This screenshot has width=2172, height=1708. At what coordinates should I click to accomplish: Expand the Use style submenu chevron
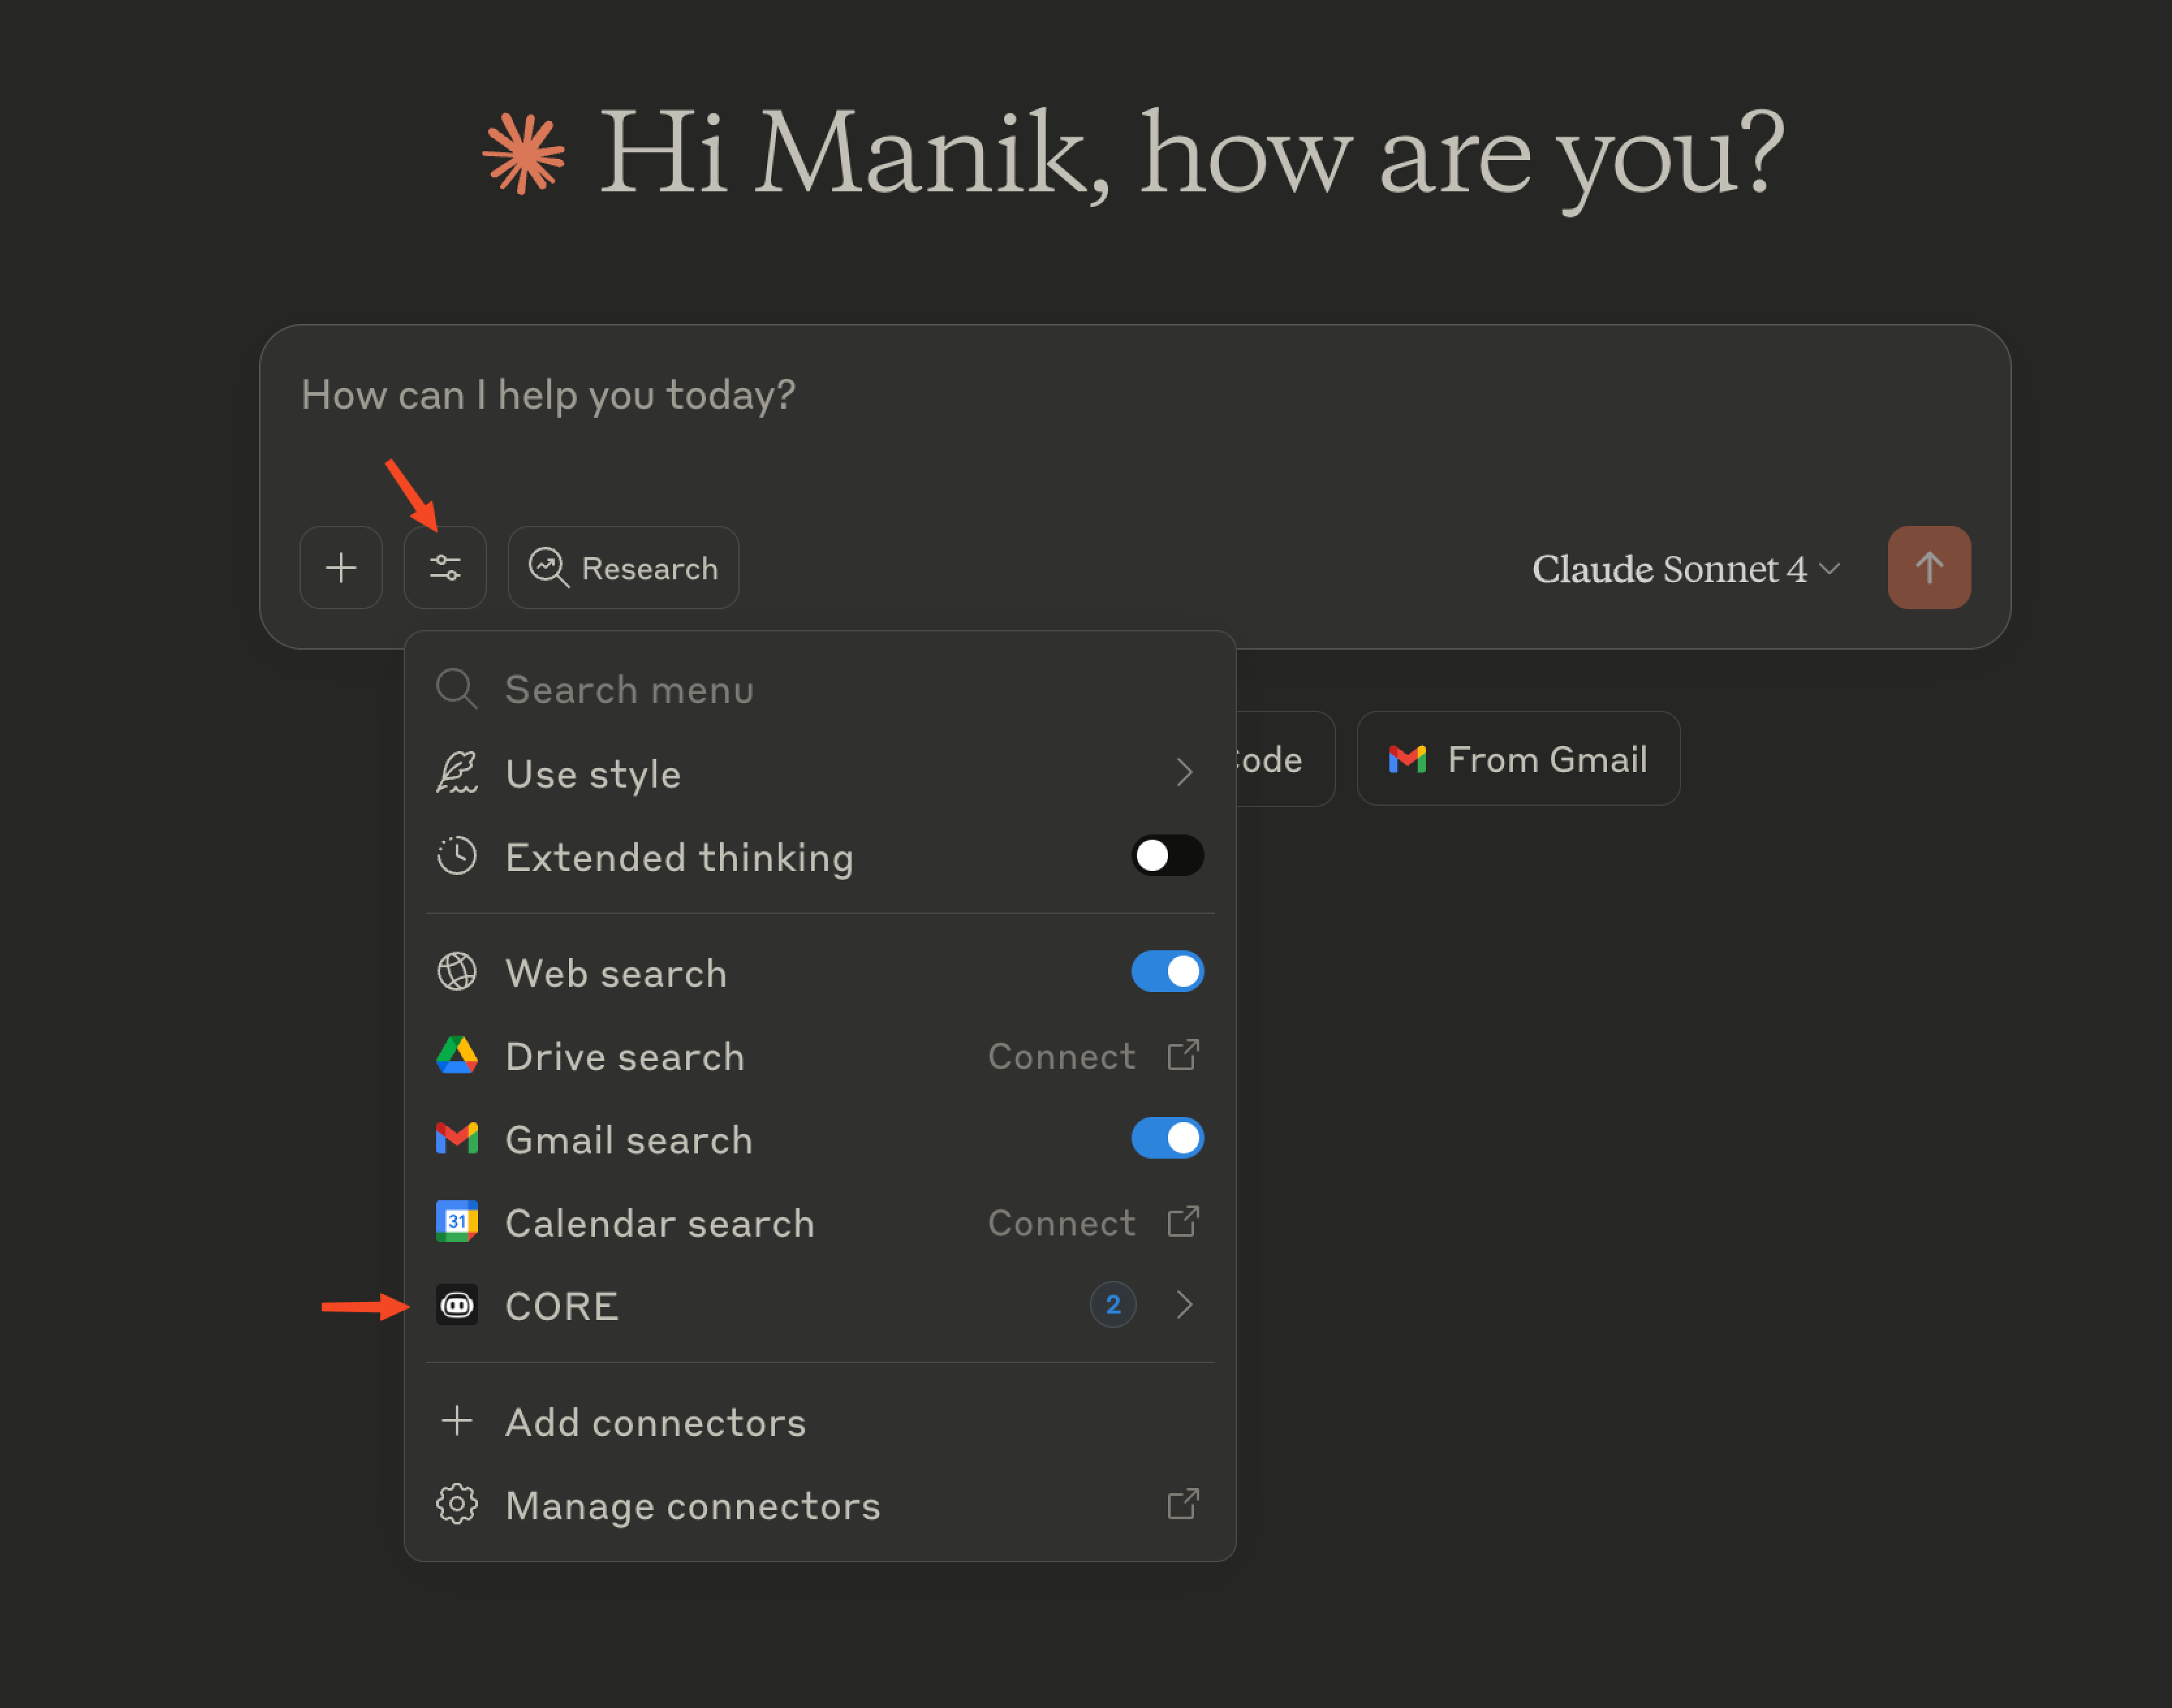click(1184, 773)
